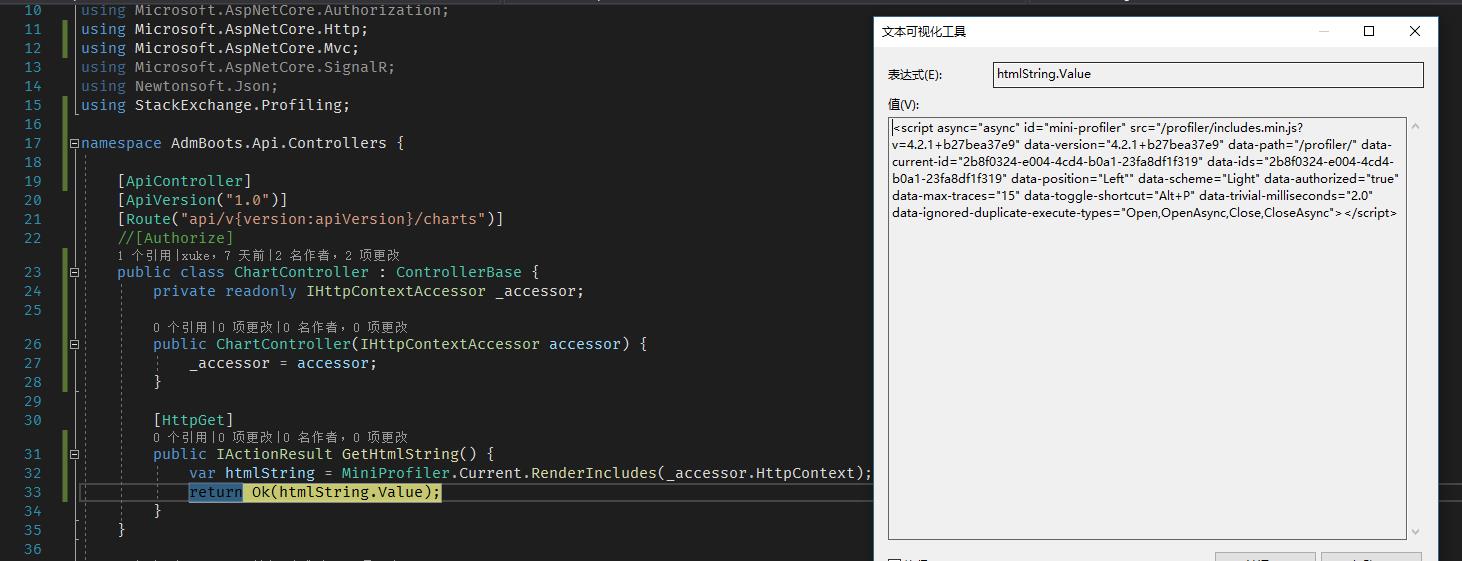Click the '_accessor = accessor;' assignment
1462x561 pixels.
[x=283, y=363]
